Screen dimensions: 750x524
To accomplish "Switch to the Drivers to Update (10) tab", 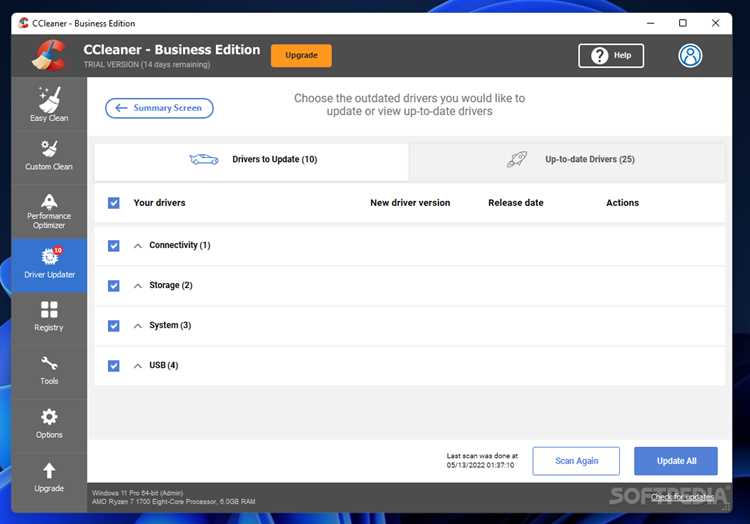I will pyautogui.click(x=252, y=162).
